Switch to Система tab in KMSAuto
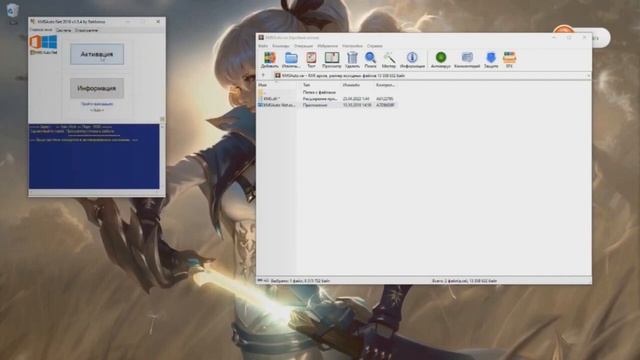 64,30
